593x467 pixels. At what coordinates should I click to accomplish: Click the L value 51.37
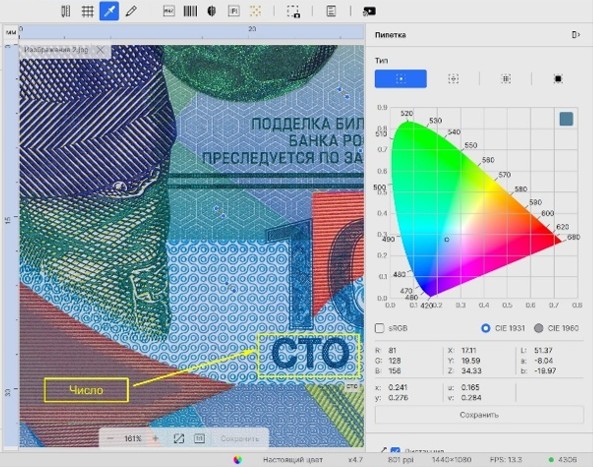(543, 351)
